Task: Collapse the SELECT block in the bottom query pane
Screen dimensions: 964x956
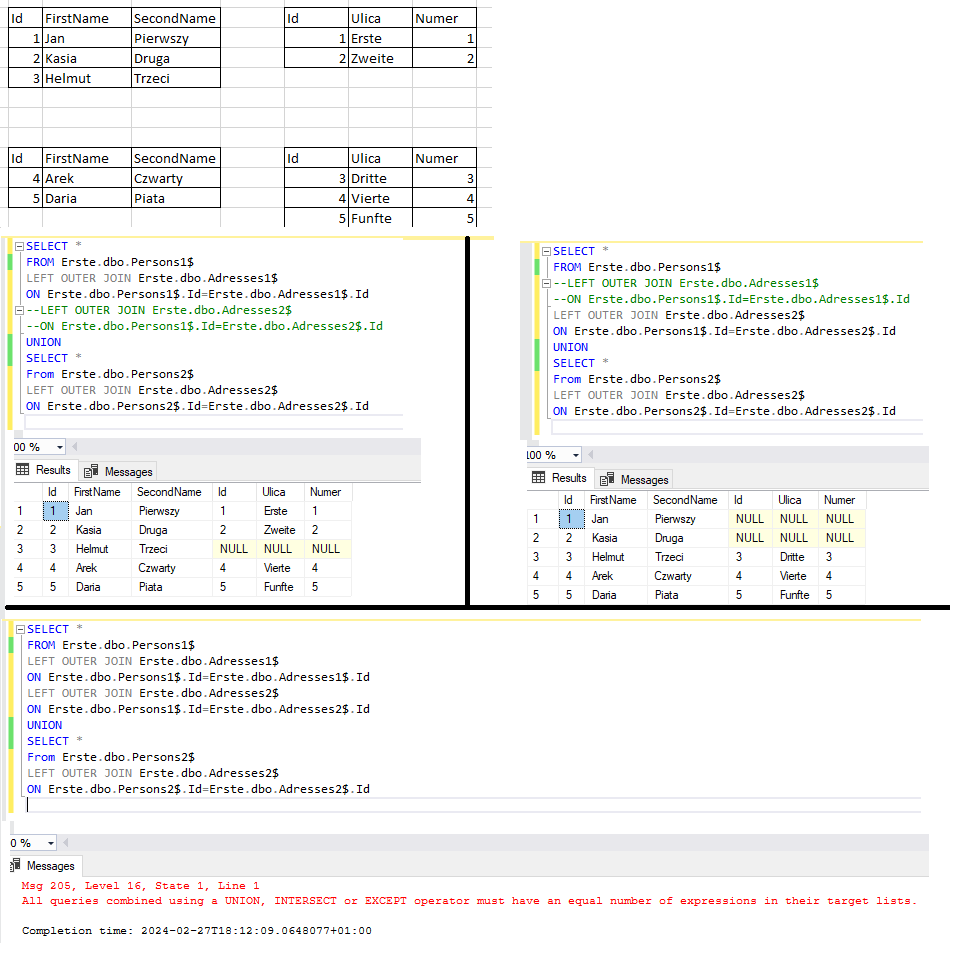Action: coord(20,630)
